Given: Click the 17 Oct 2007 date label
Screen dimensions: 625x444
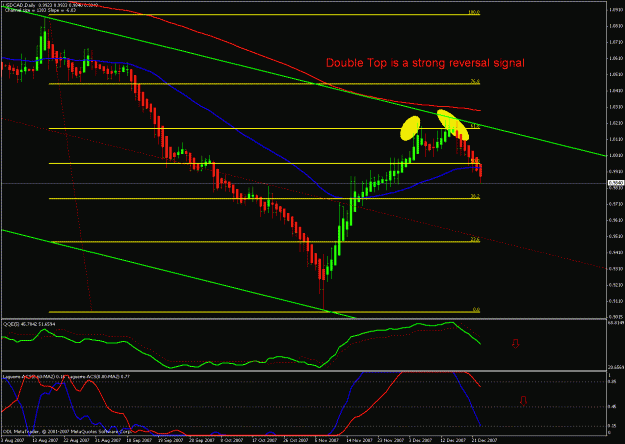Looking at the screenshot, I should (x=265, y=440).
